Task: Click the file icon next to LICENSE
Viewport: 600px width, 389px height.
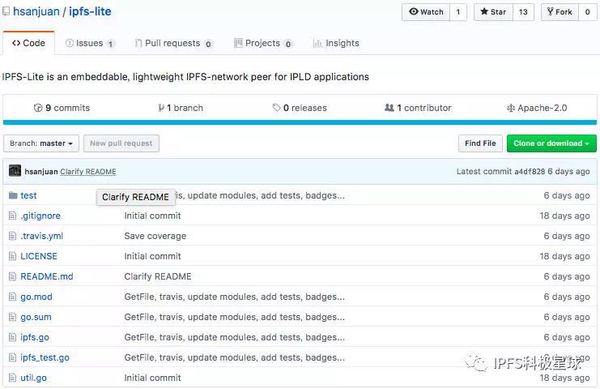Action: tap(13, 256)
